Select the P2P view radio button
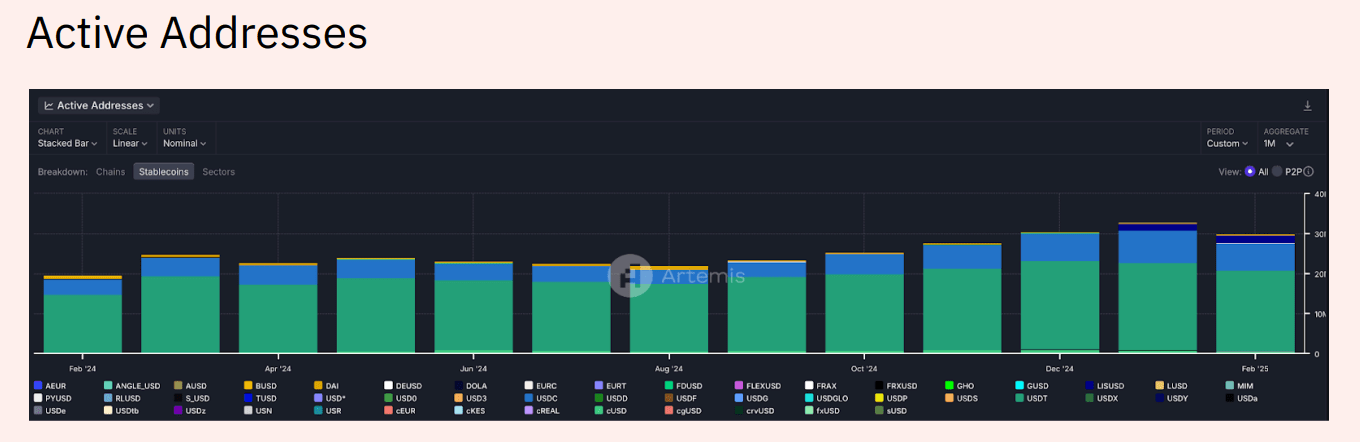Screen dimensions: 1360x442 (1277, 172)
